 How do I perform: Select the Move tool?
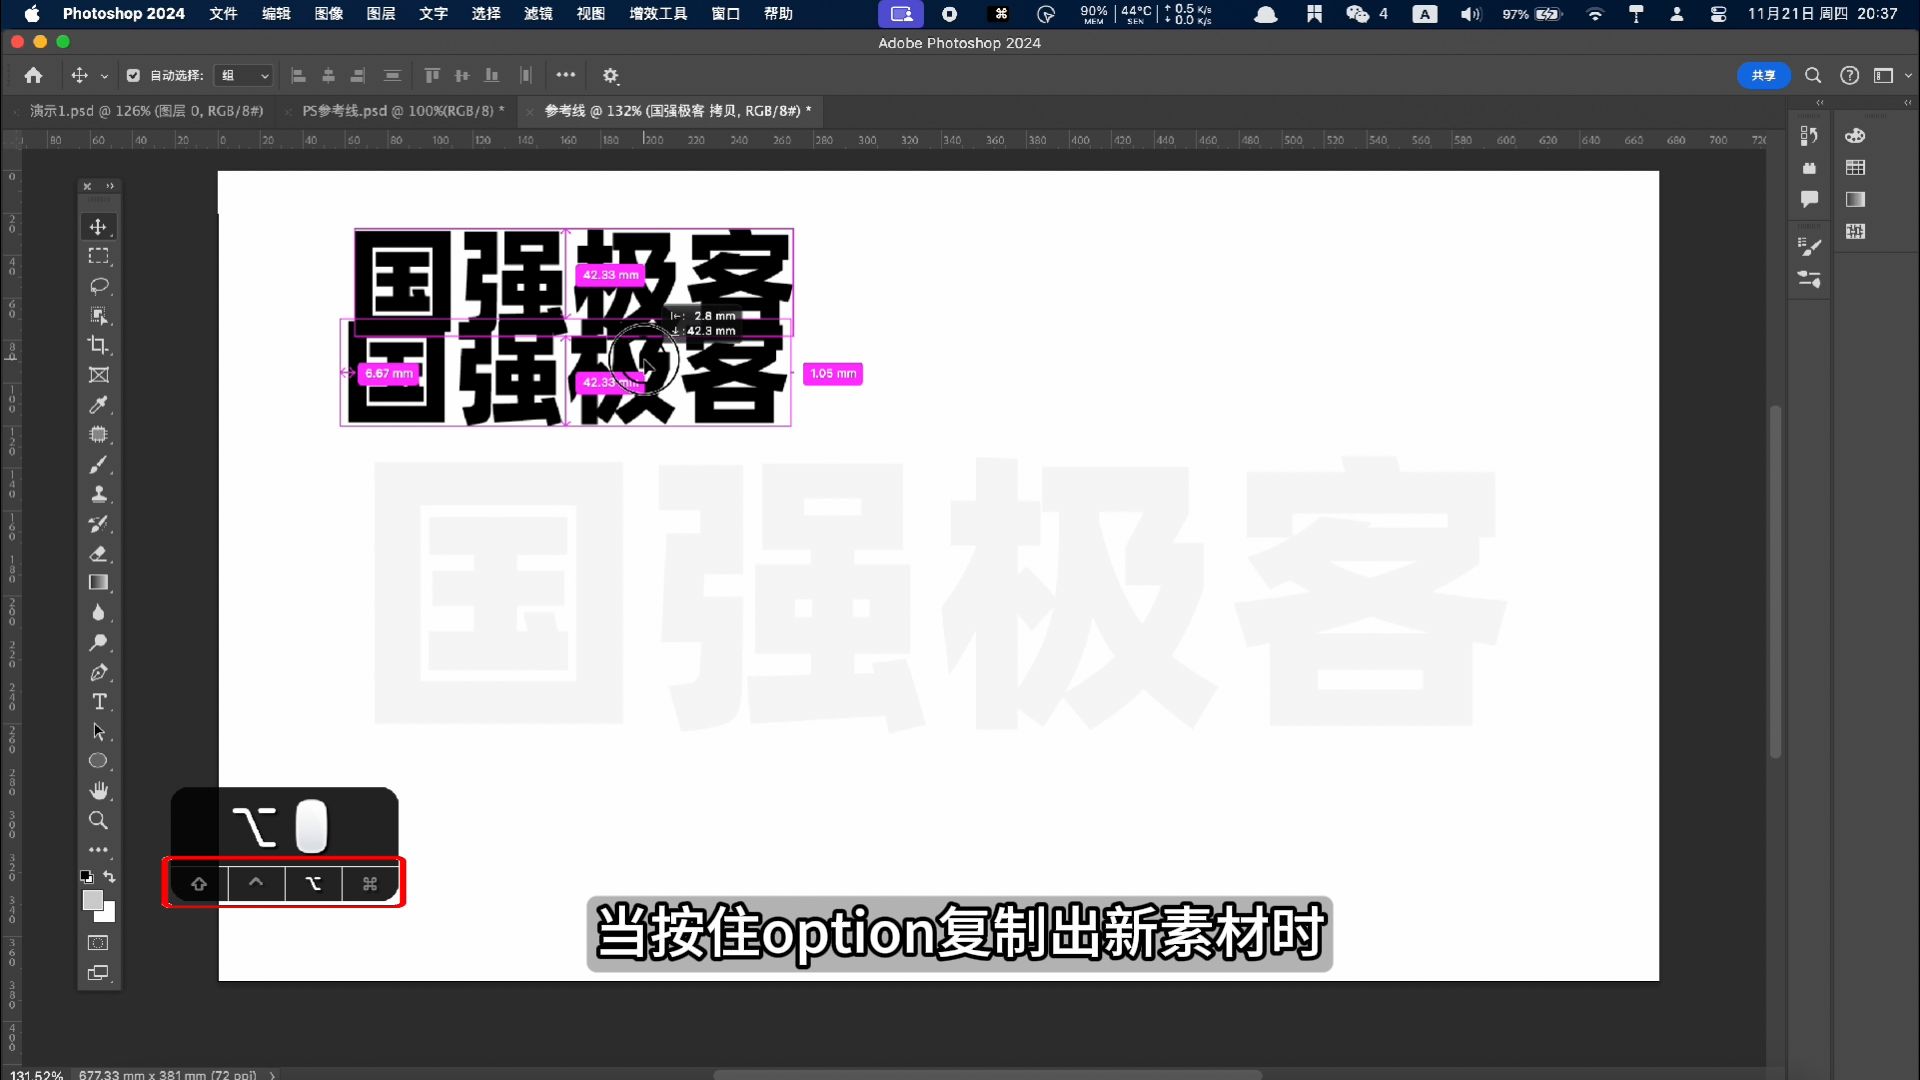coord(99,227)
